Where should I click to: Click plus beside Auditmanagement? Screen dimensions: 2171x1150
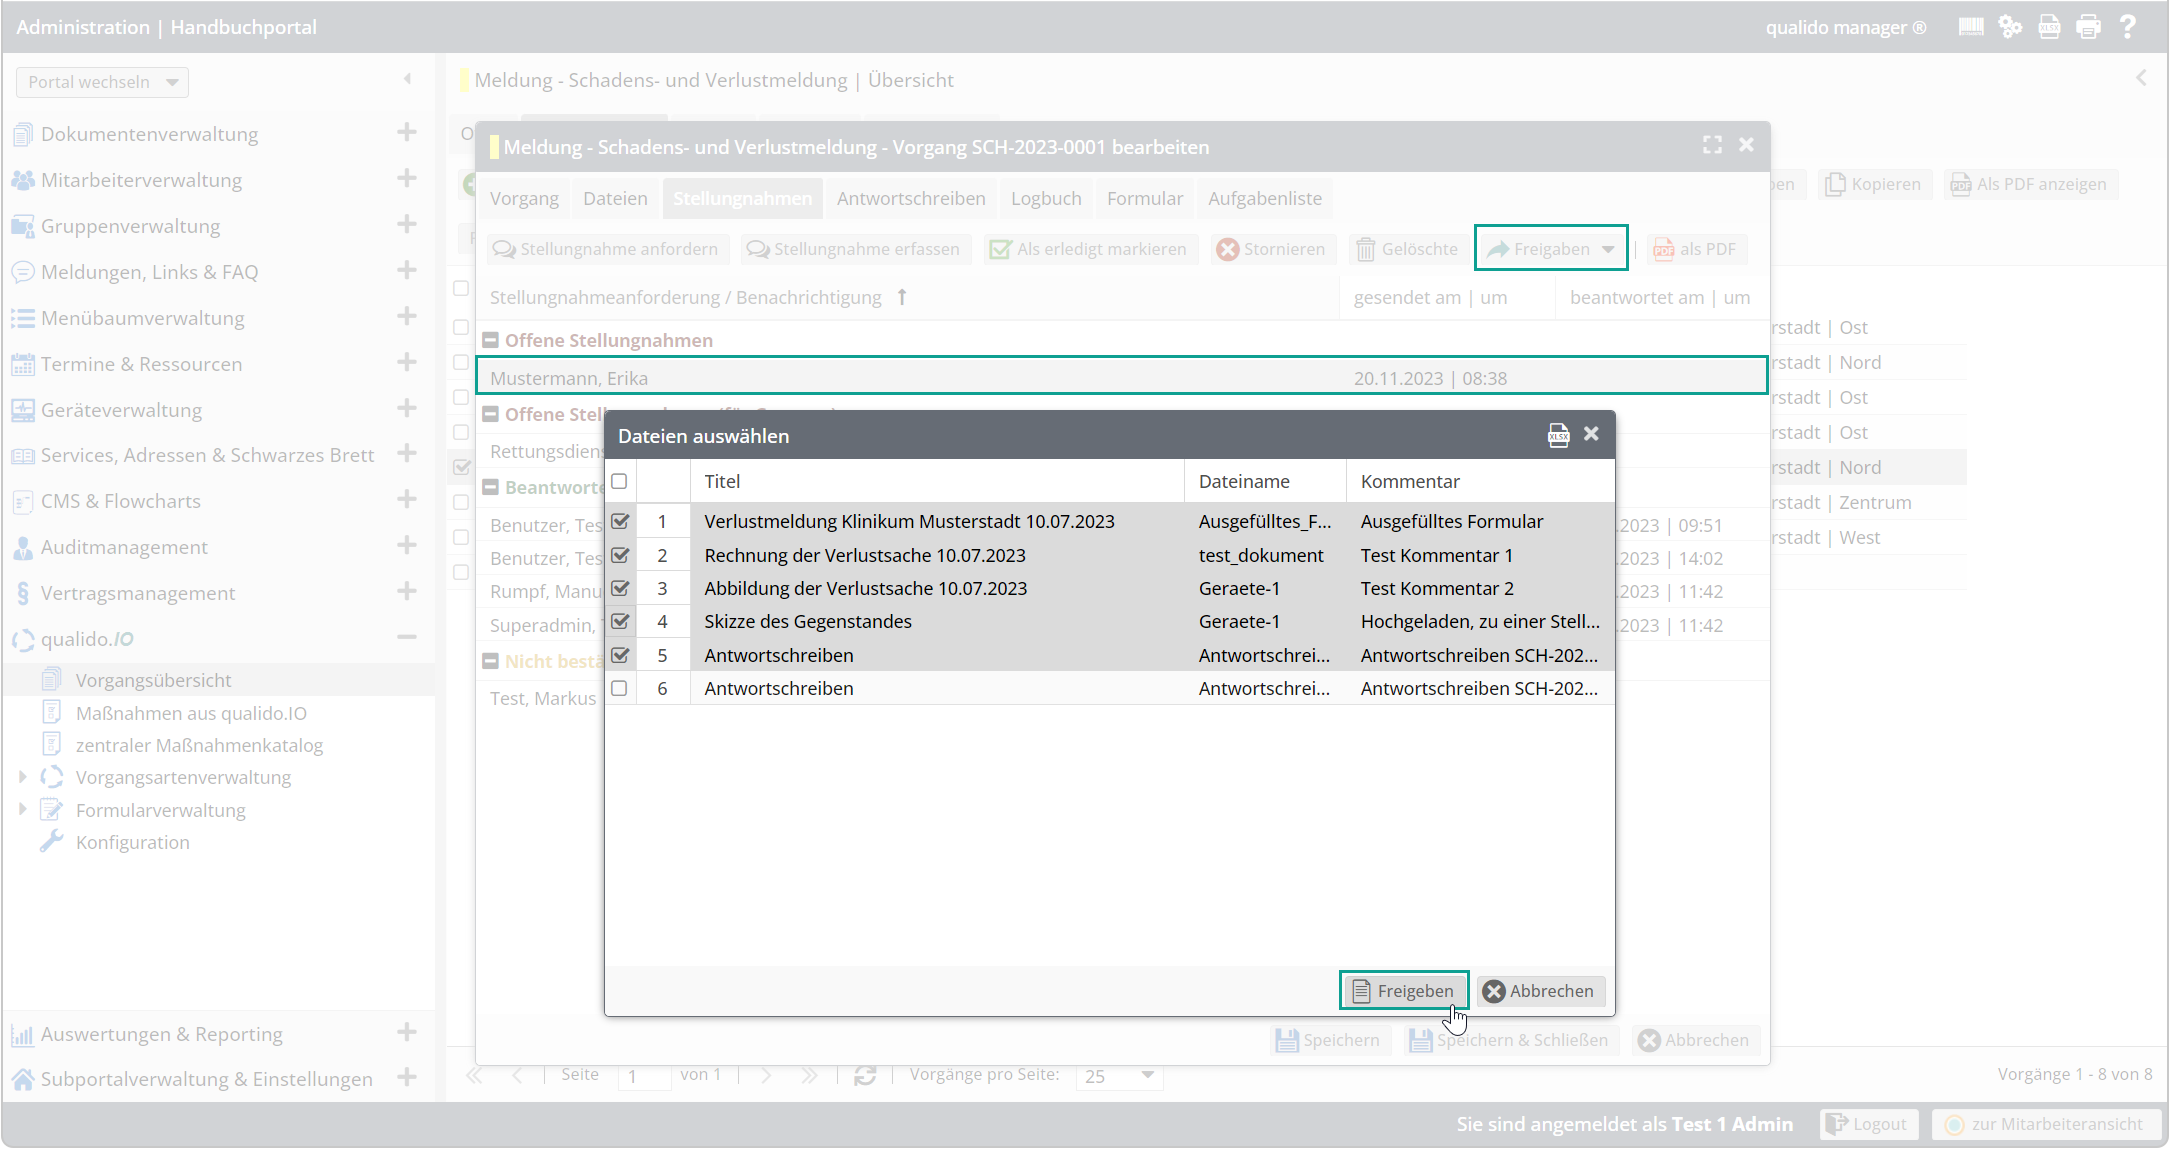(x=407, y=546)
